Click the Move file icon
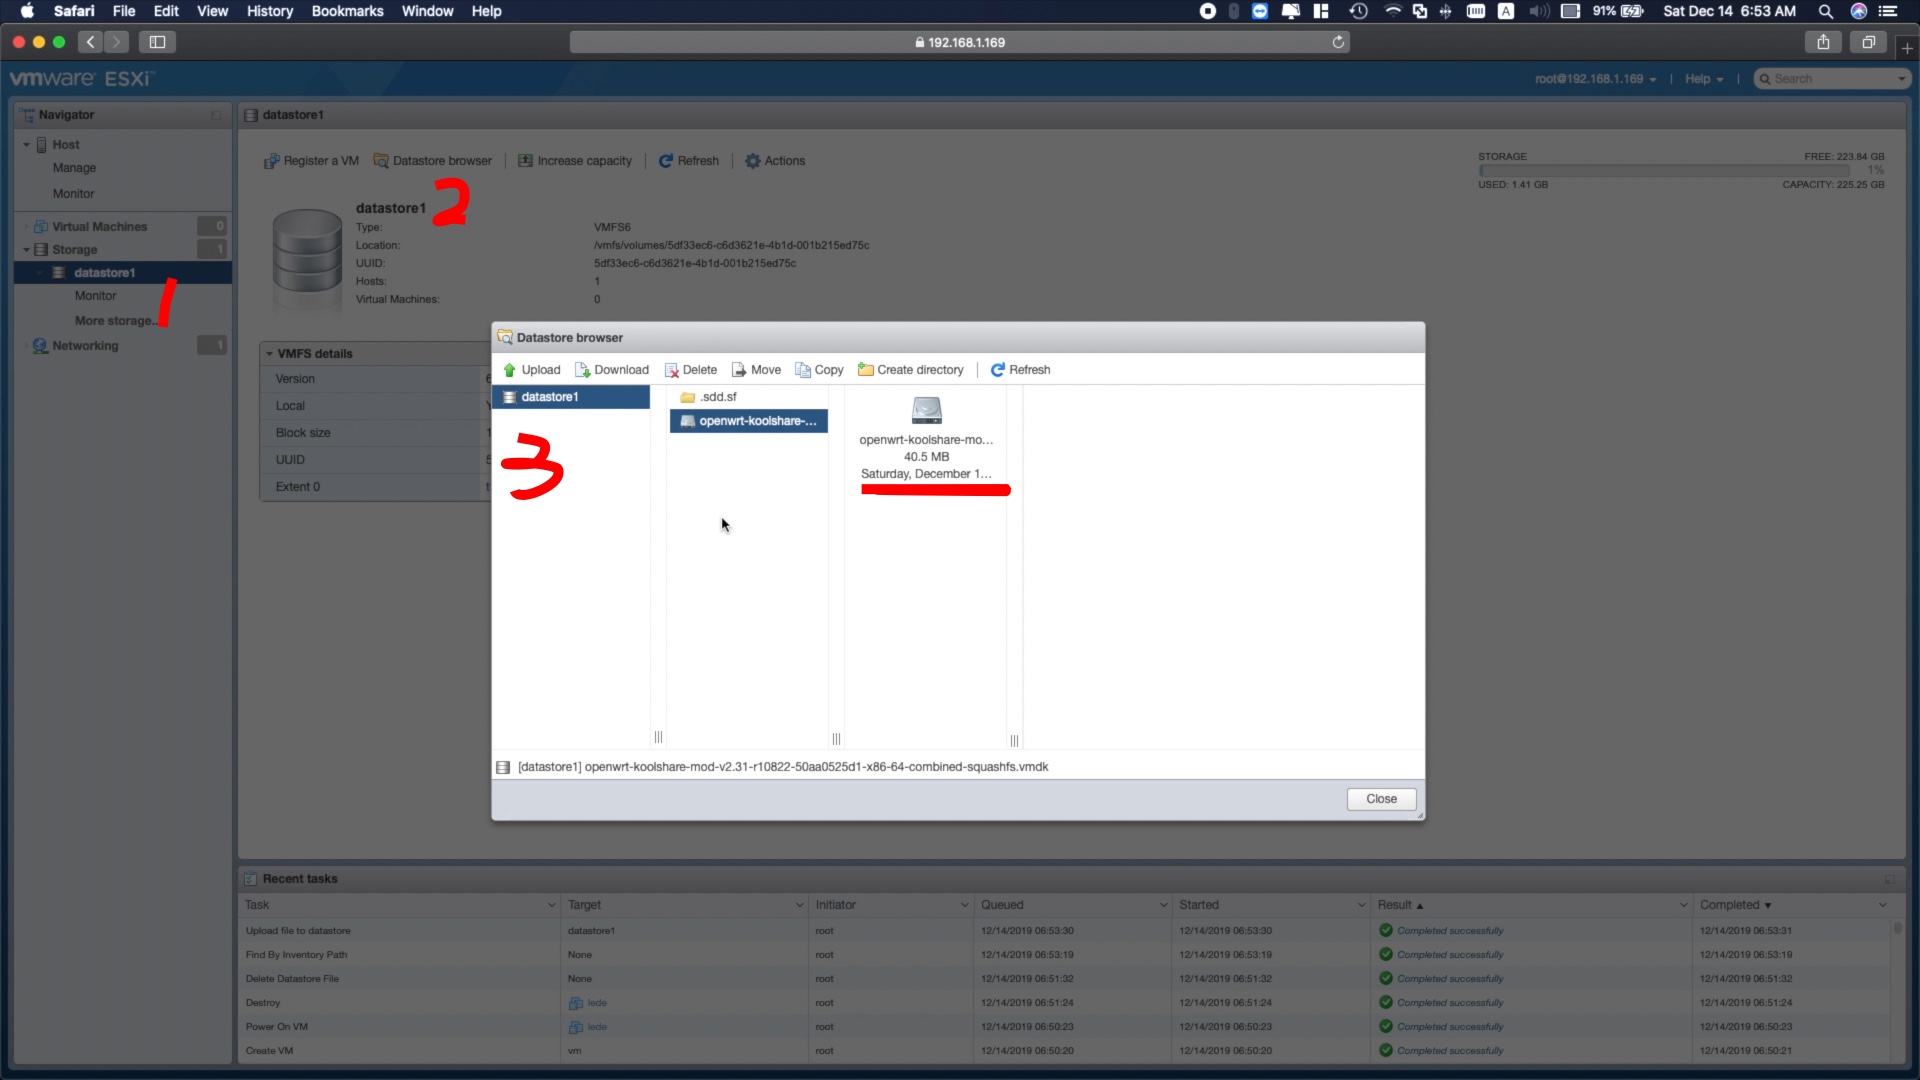 (739, 370)
